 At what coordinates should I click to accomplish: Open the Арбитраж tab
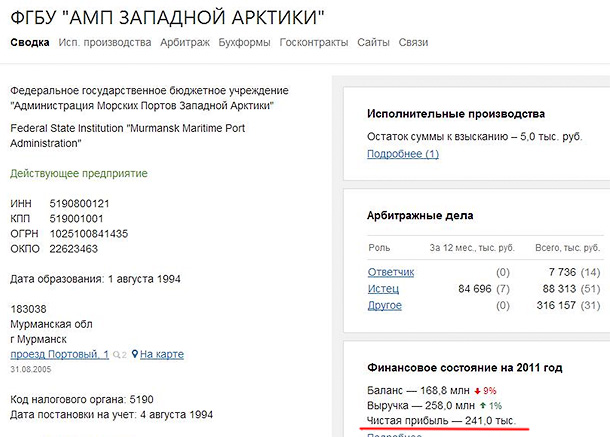tap(189, 43)
